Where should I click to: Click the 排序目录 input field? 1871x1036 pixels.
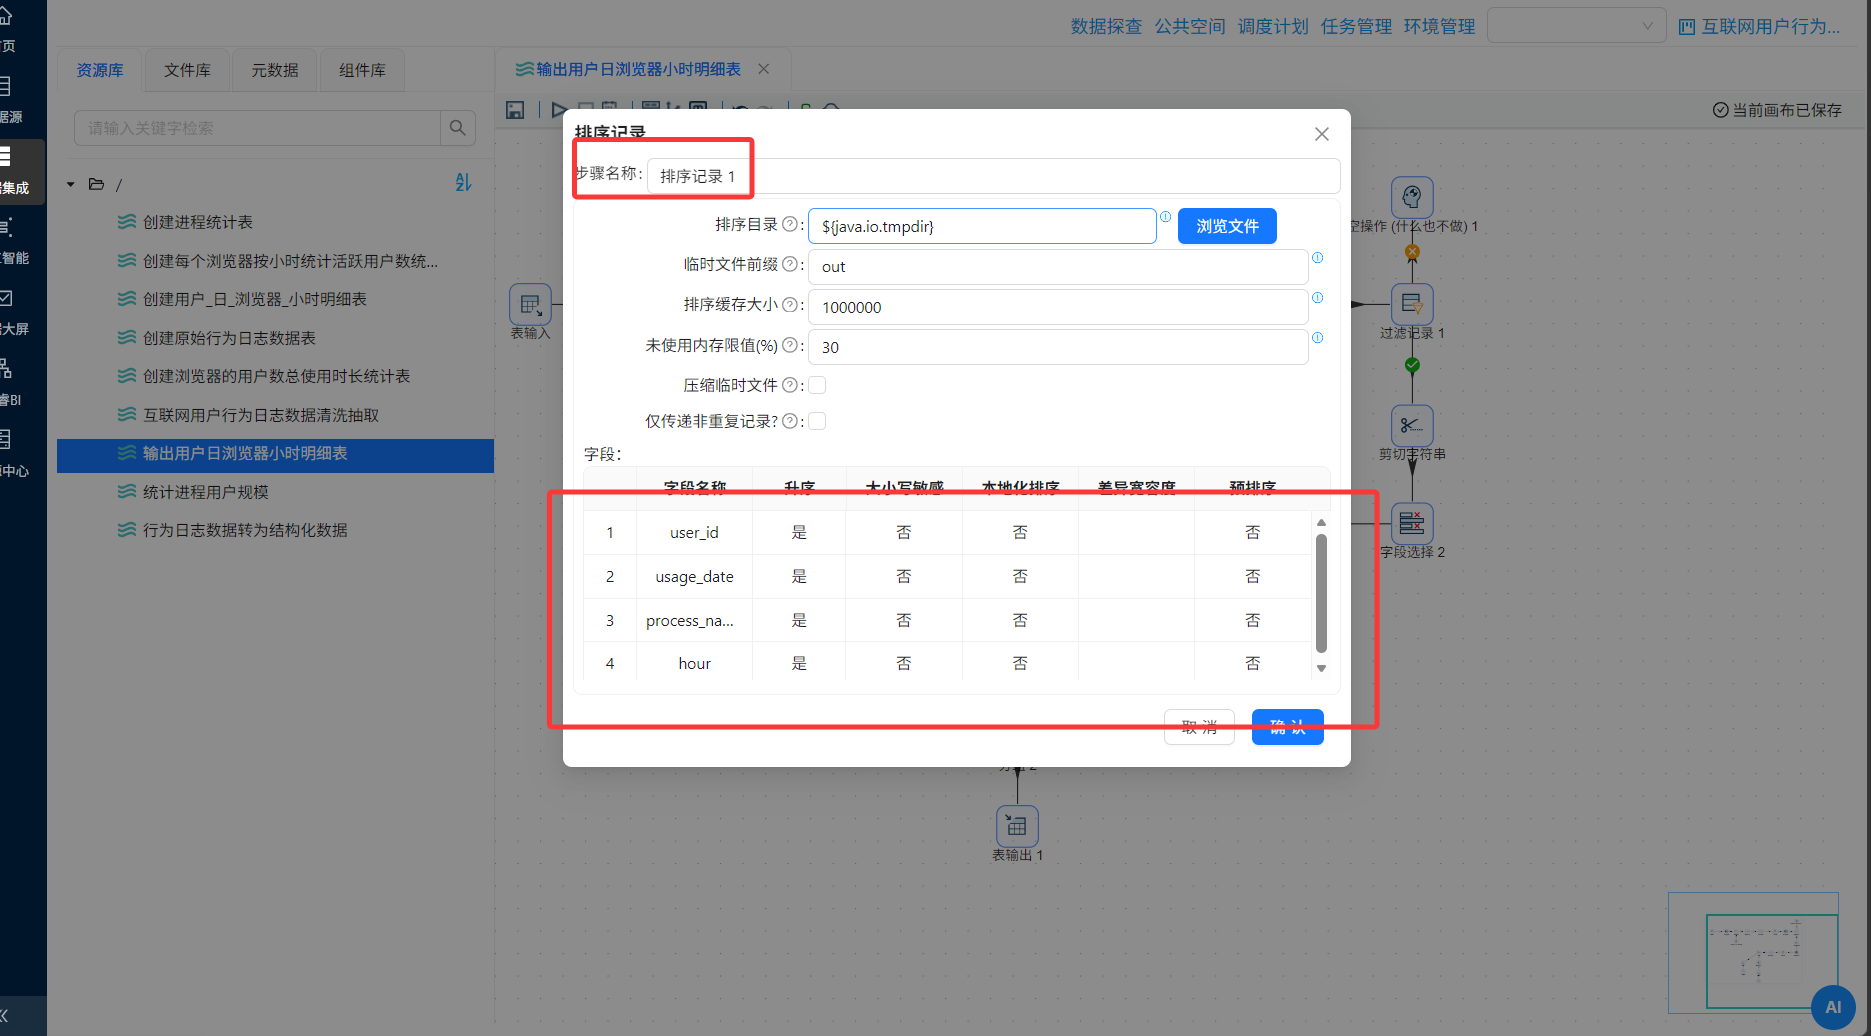[x=982, y=226]
